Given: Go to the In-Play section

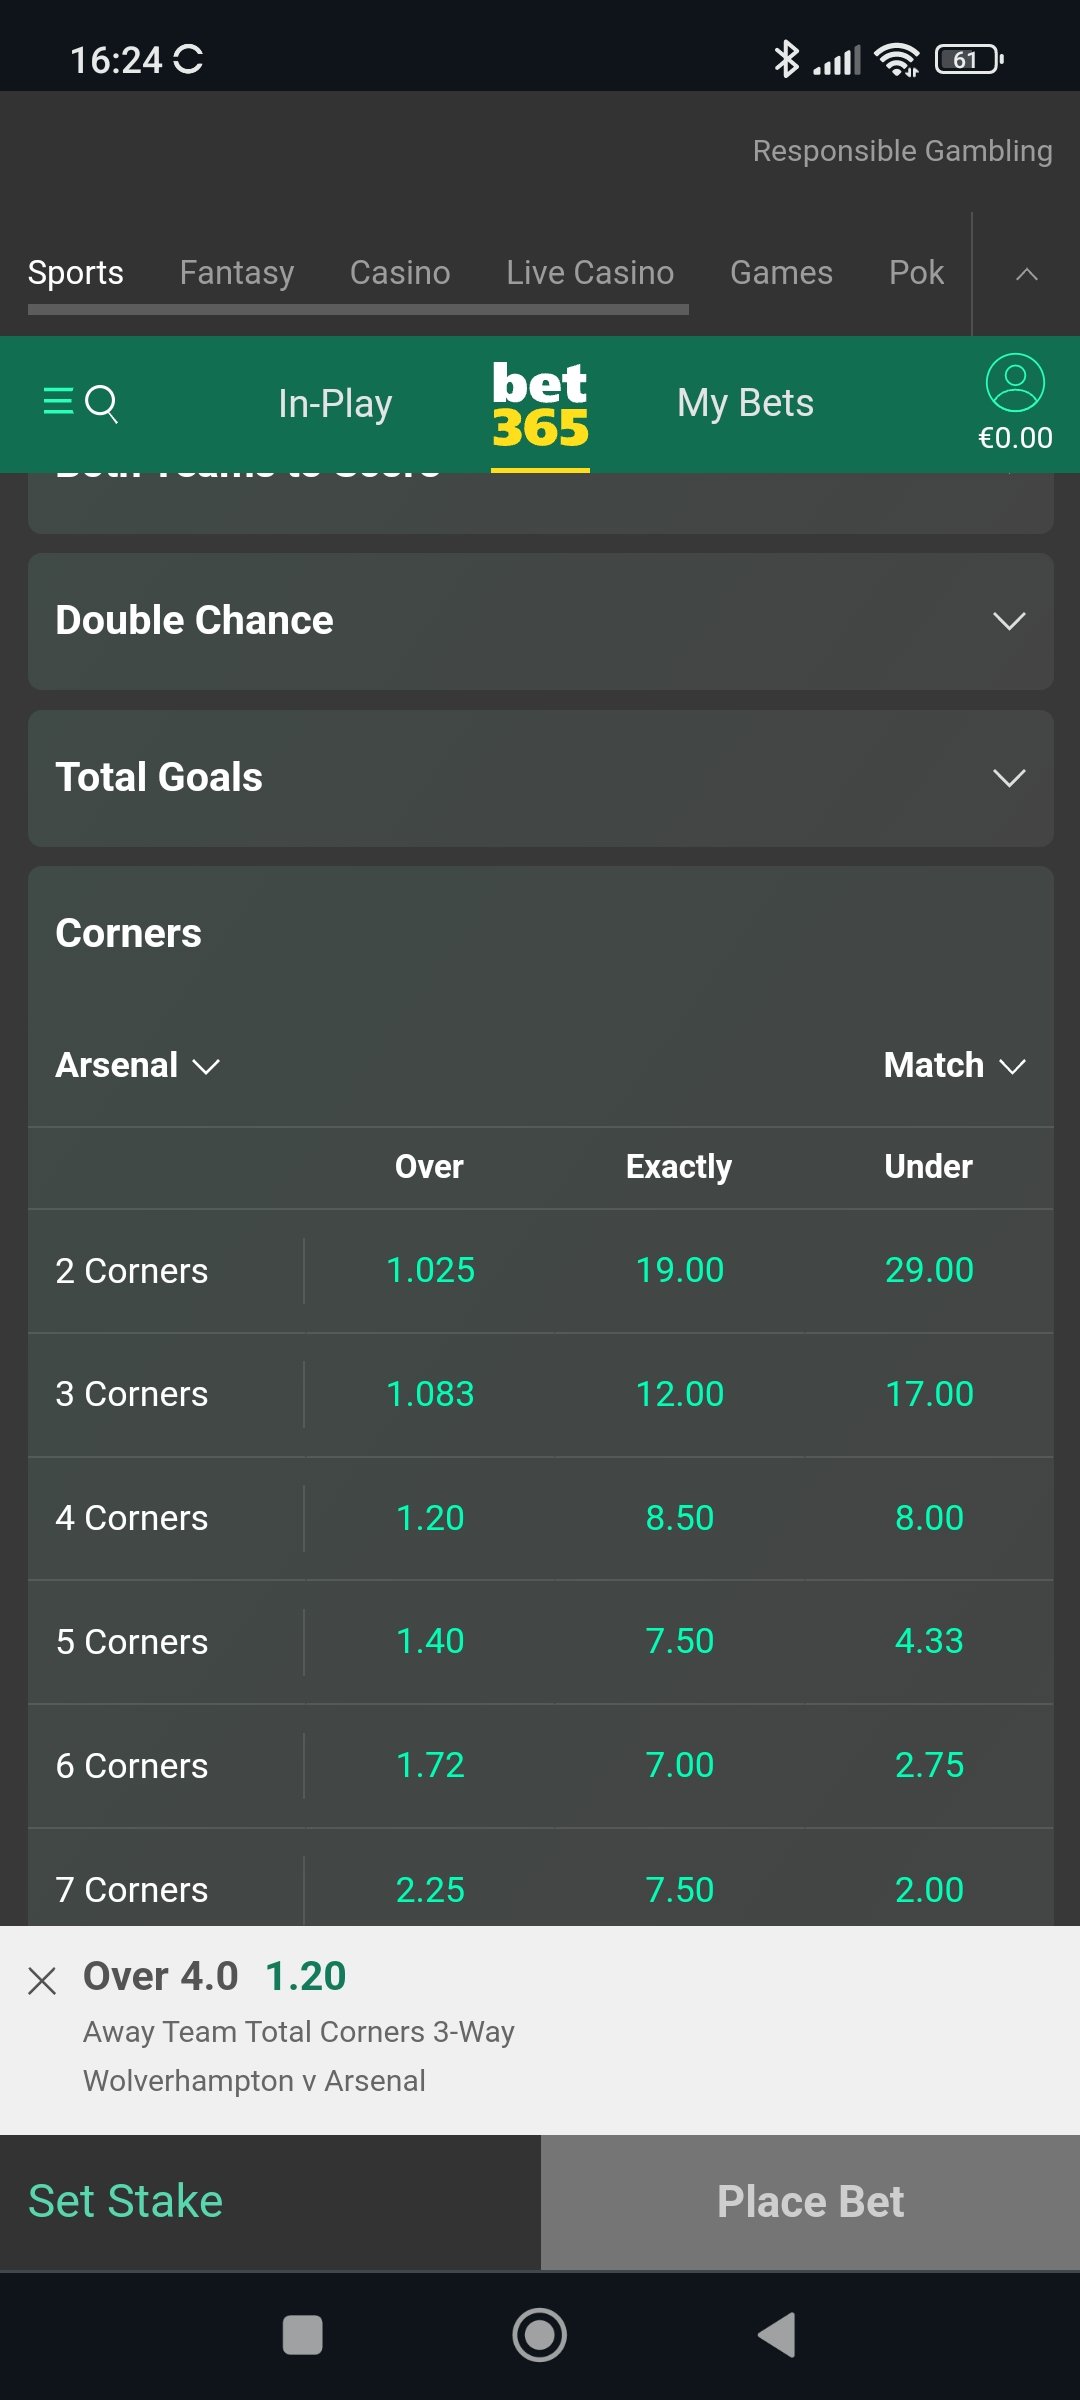Looking at the screenshot, I should (x=335, y=404).
